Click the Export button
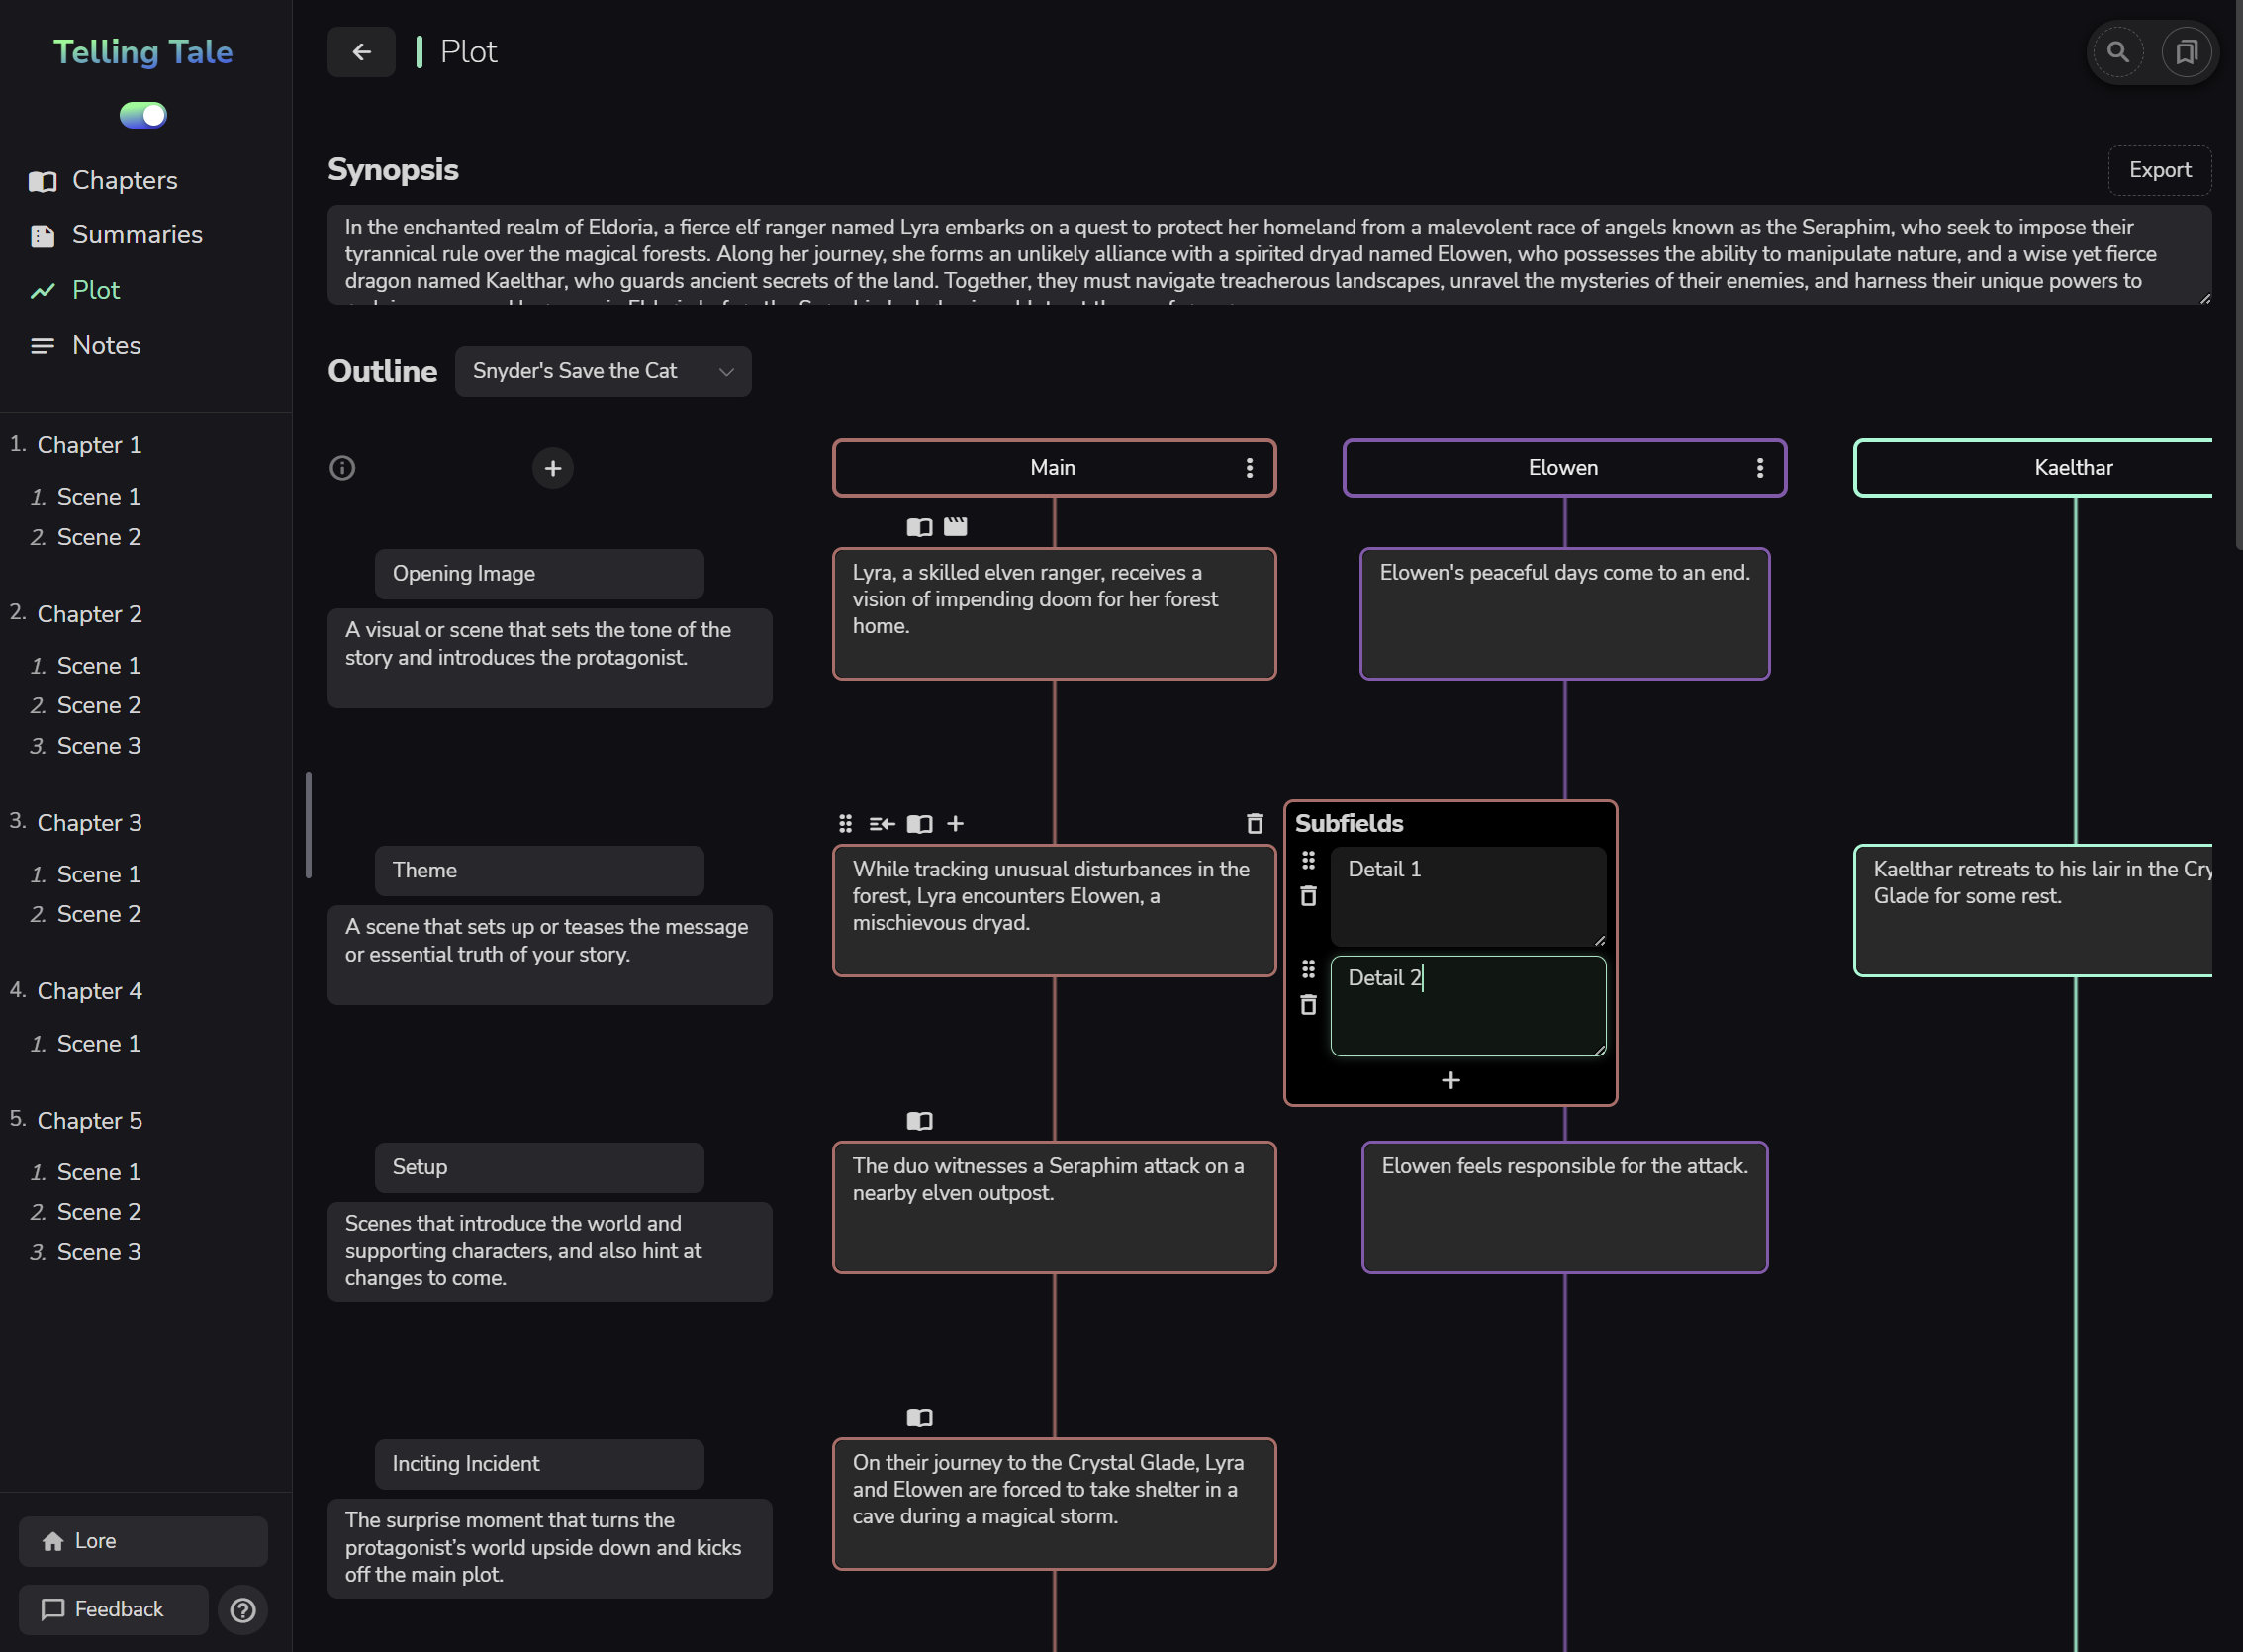 2159,170
